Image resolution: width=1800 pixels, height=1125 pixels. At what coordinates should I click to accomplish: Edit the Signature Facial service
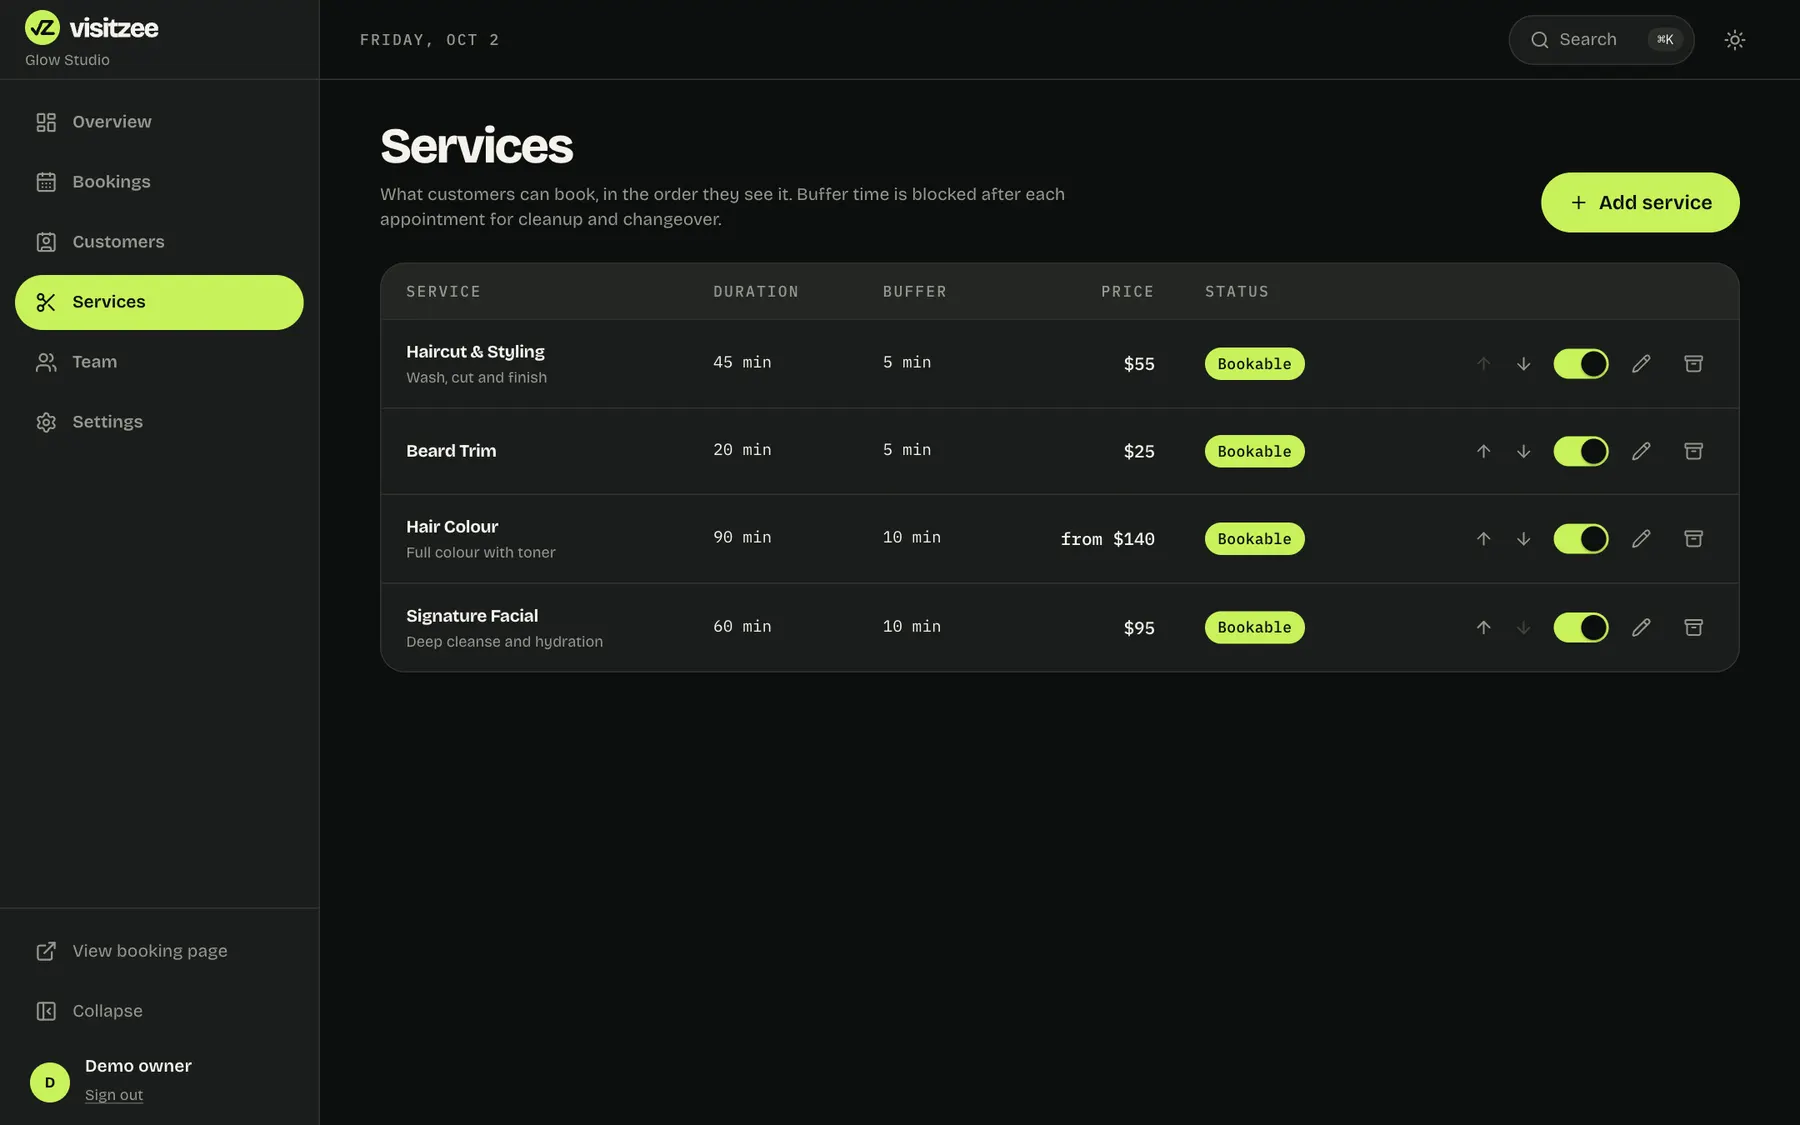point(1641,628)
